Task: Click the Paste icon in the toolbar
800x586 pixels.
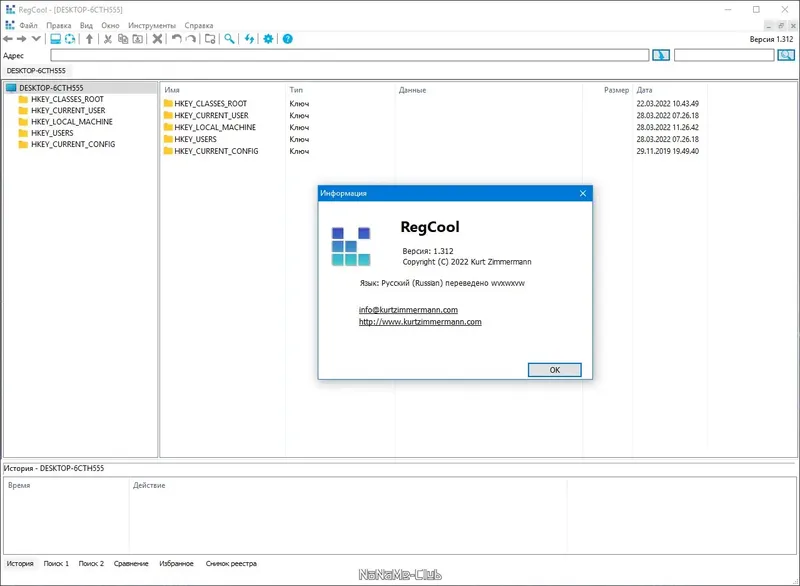Action: (x=138, y=39)
